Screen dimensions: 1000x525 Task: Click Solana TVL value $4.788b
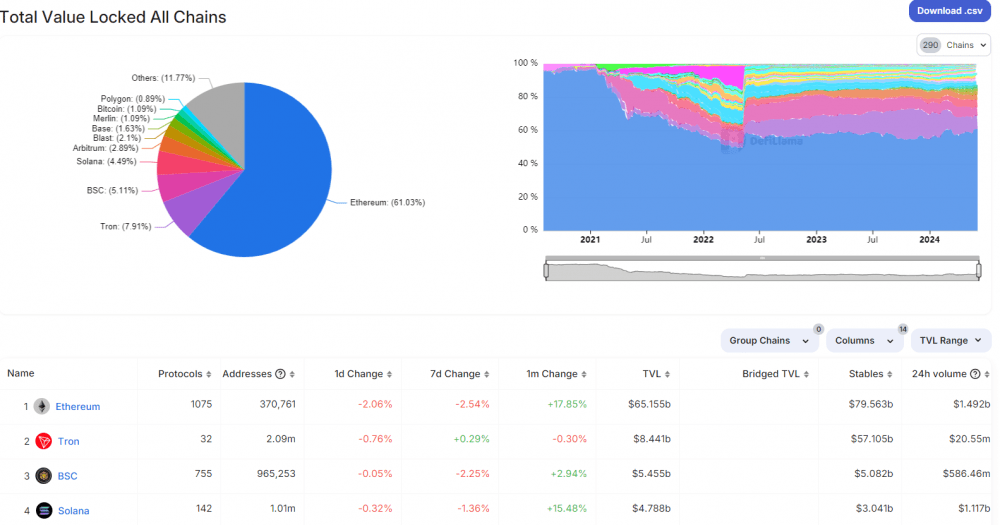coord(651,508)
